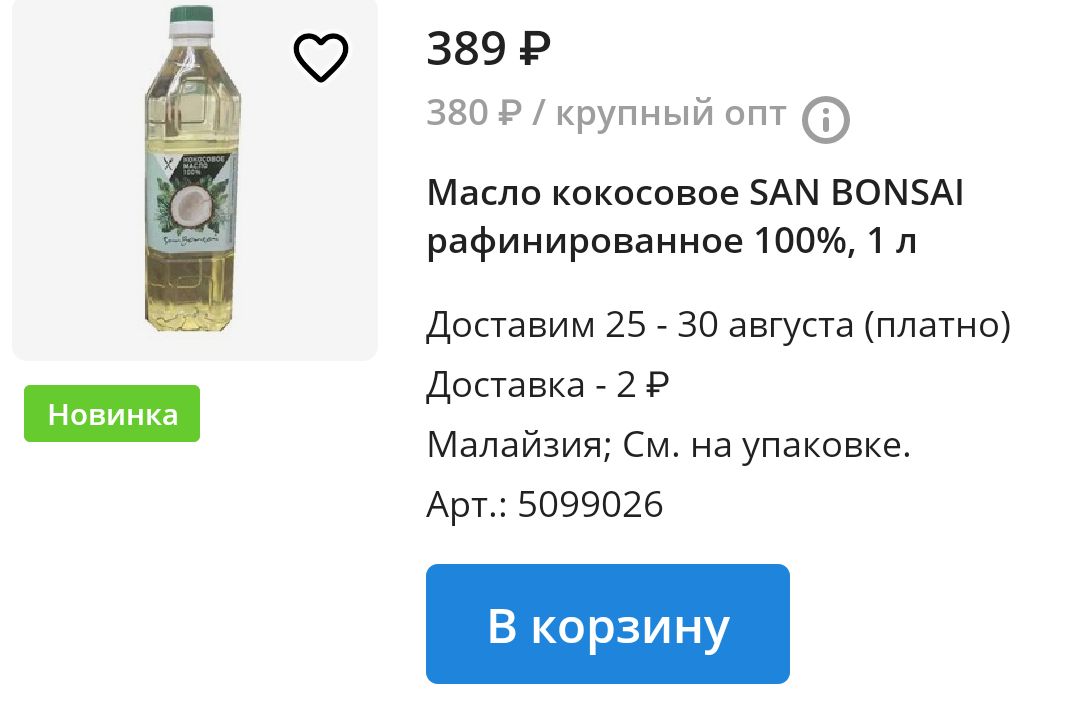The image size is (1080, 704).
Task: Click the Доставка - 2 ₽ line
Action: tap(548, 384)
